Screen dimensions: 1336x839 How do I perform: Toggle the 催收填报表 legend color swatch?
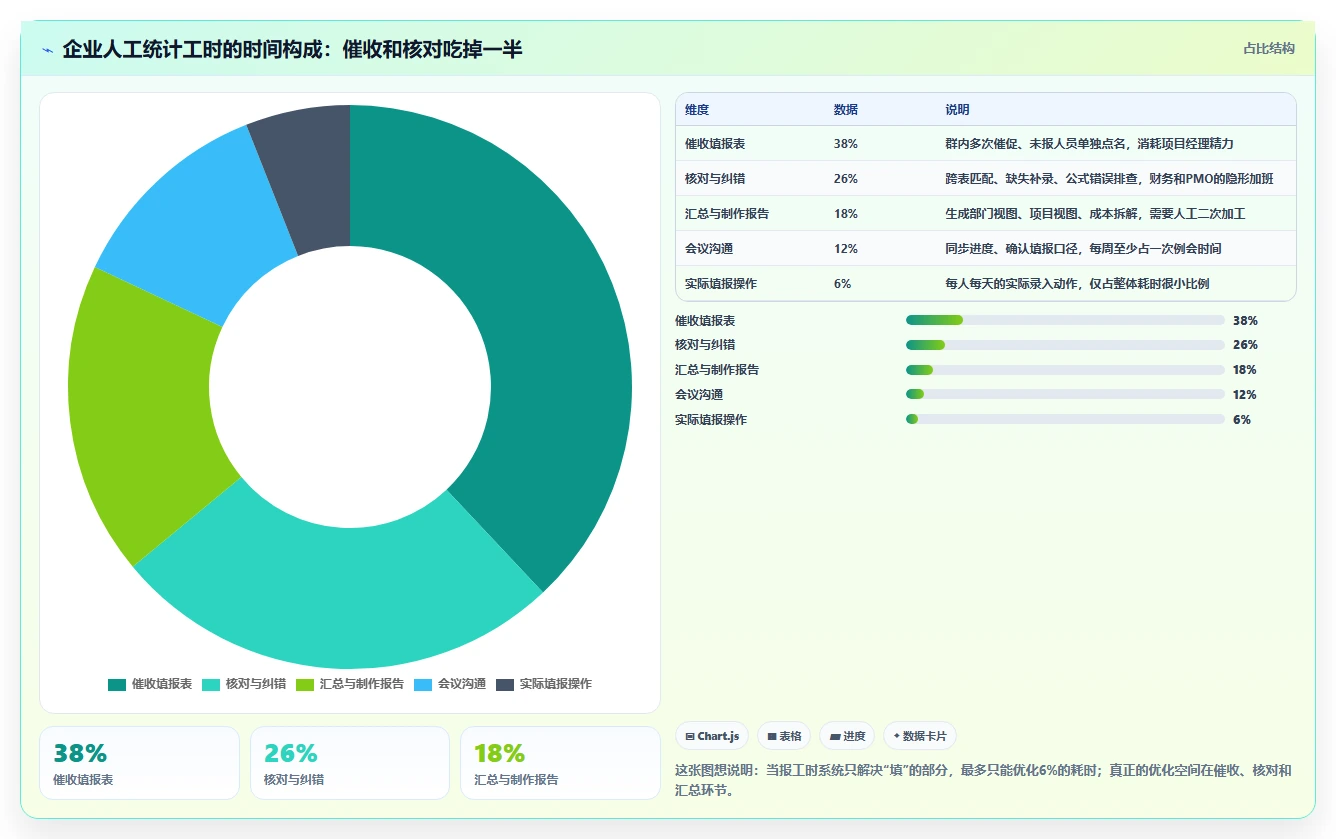[117, 684]
